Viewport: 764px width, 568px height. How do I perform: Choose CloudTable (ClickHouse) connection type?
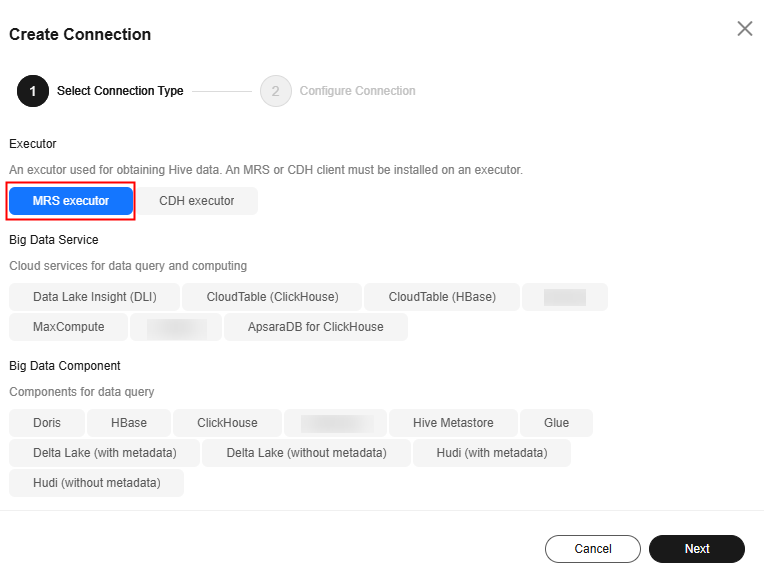coord(272,297)
